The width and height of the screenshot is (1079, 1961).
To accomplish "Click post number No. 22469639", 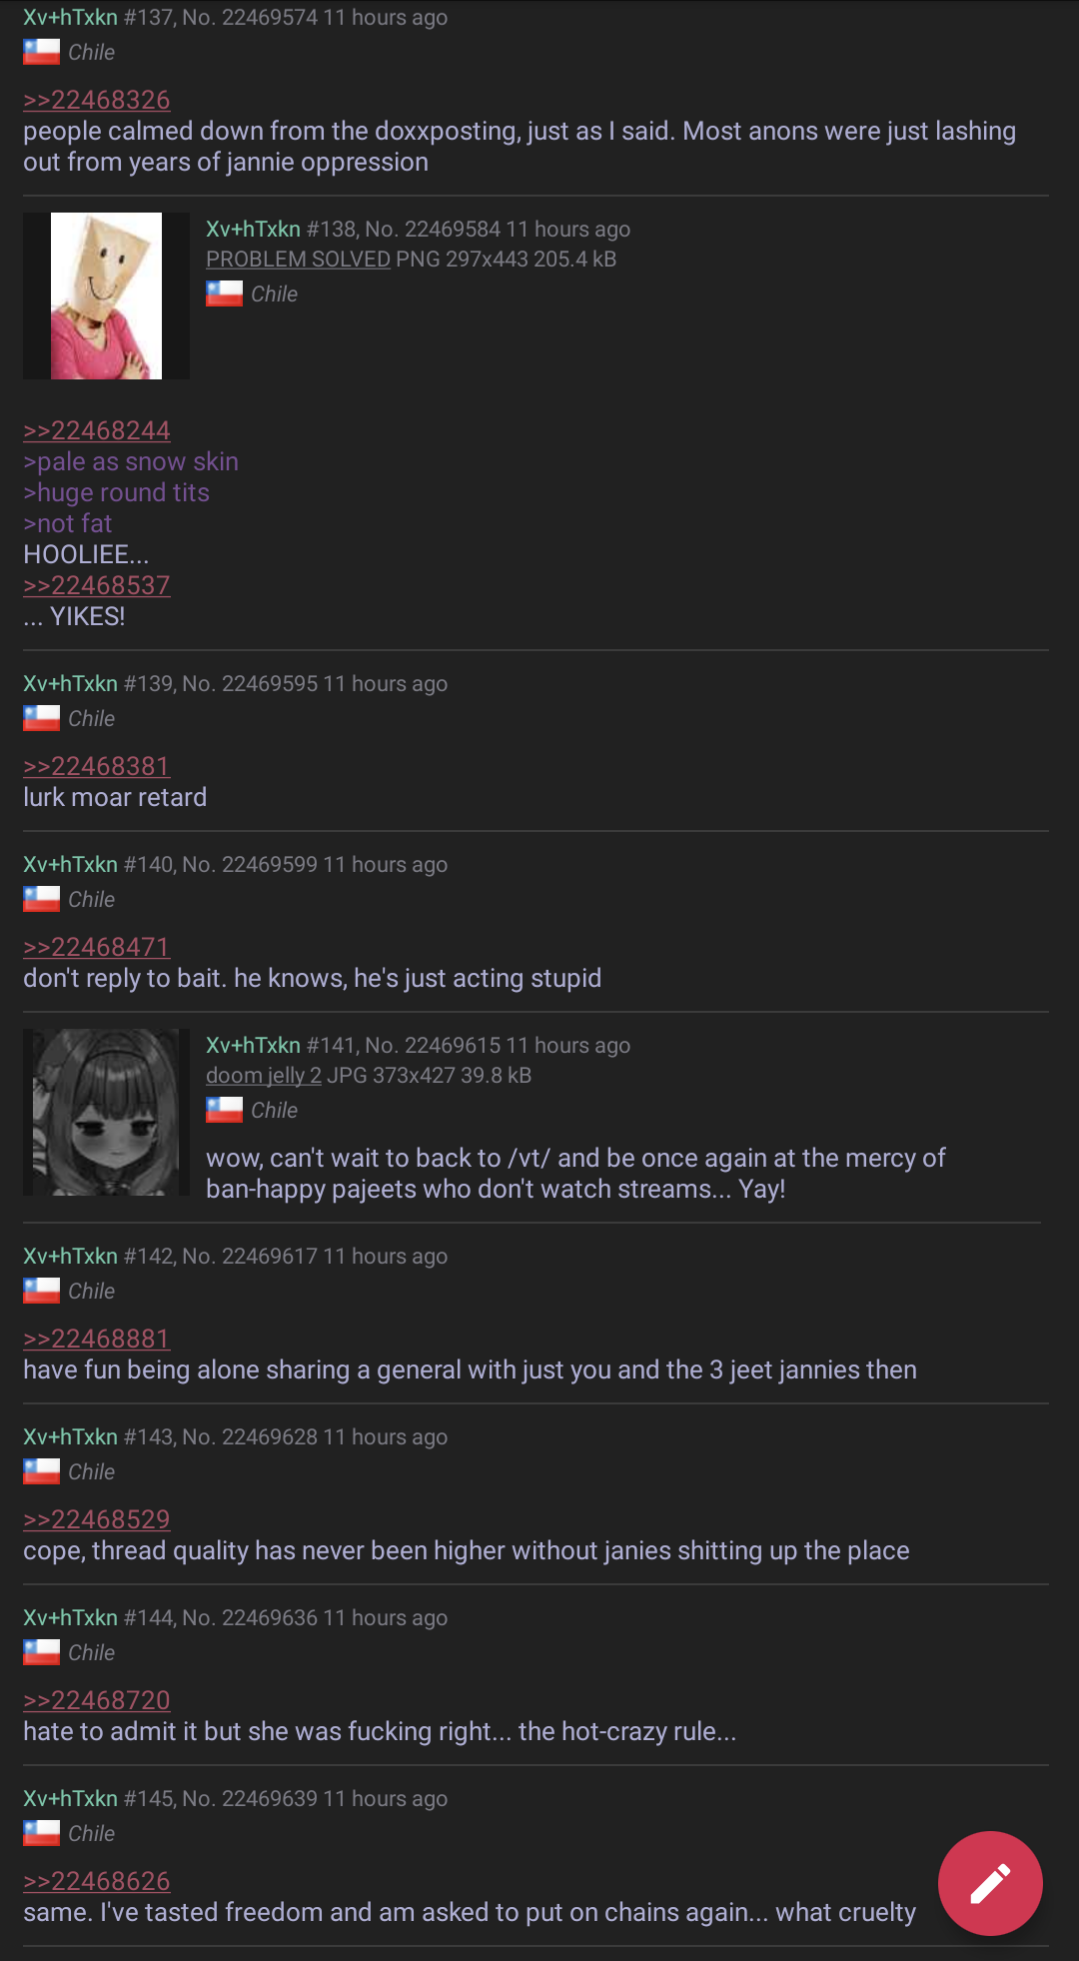I will coord(250,1798).
